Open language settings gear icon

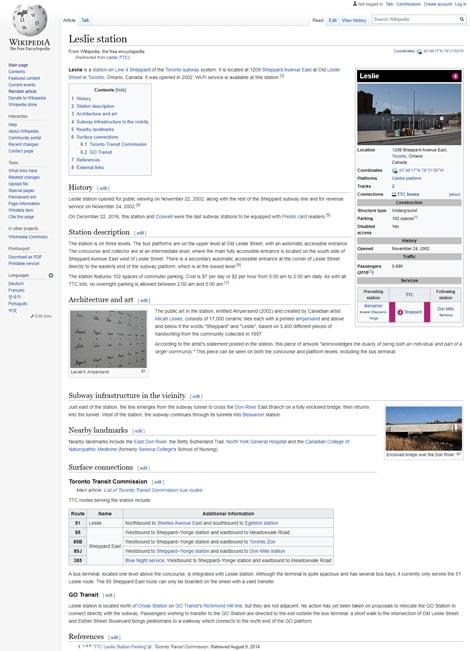51,275
